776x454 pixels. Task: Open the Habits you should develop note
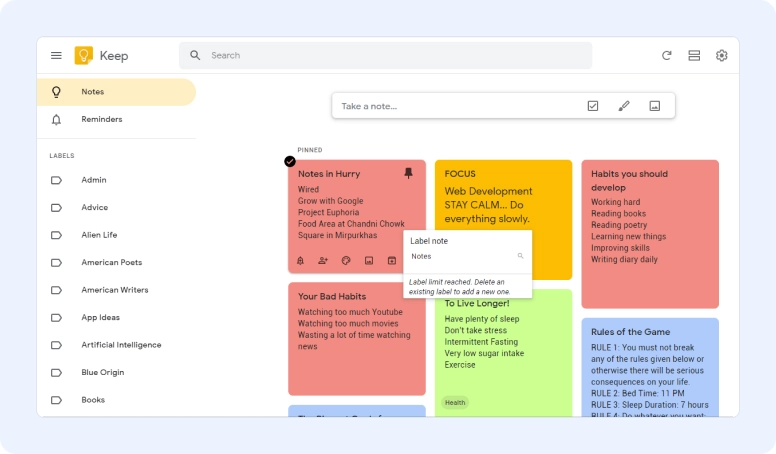tap(650, 234)
